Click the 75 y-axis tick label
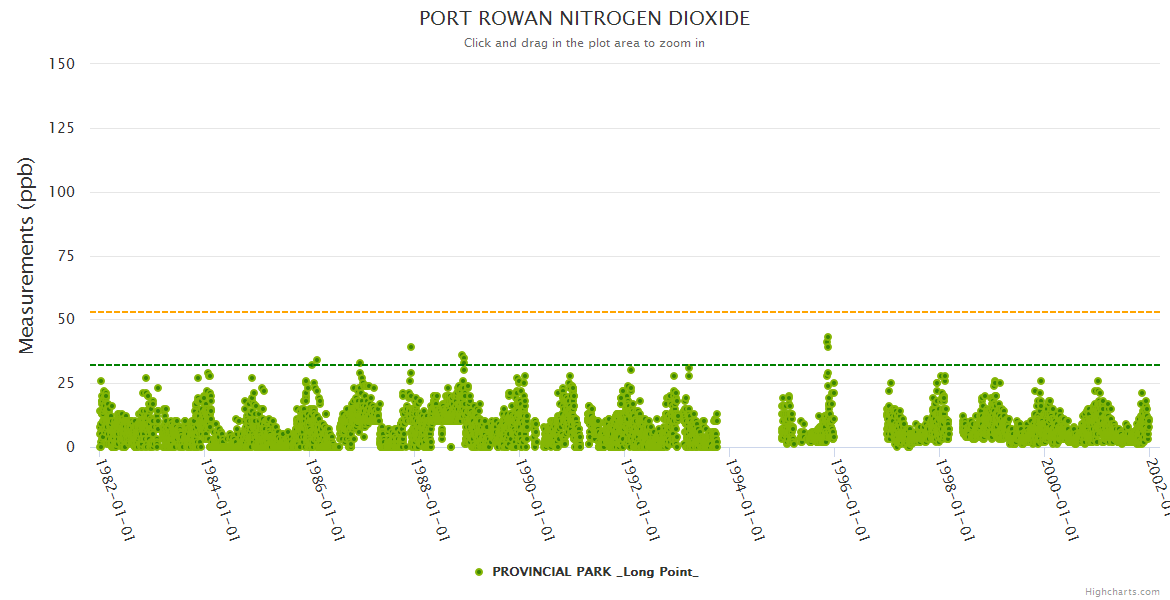This screenshot has width=1170, height=600. (65, 256)
